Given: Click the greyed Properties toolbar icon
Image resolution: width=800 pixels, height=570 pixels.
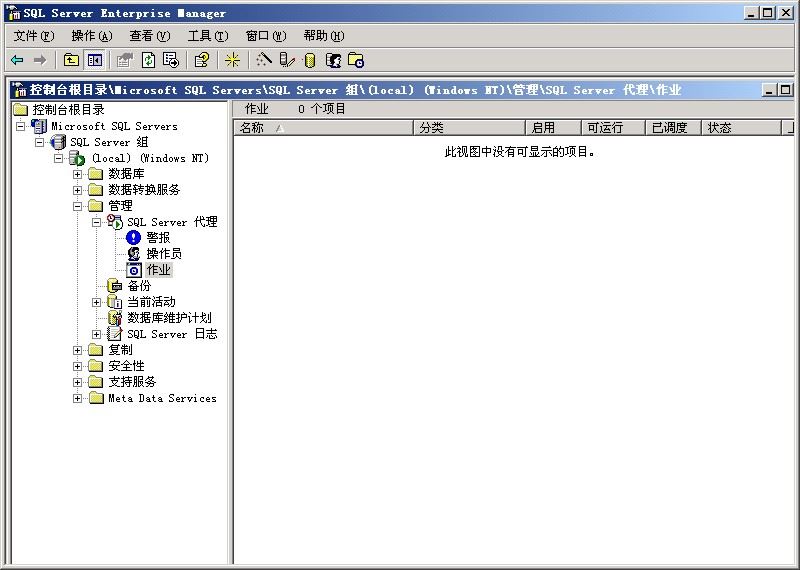Looking at the screenshot, I should point(124,60).
